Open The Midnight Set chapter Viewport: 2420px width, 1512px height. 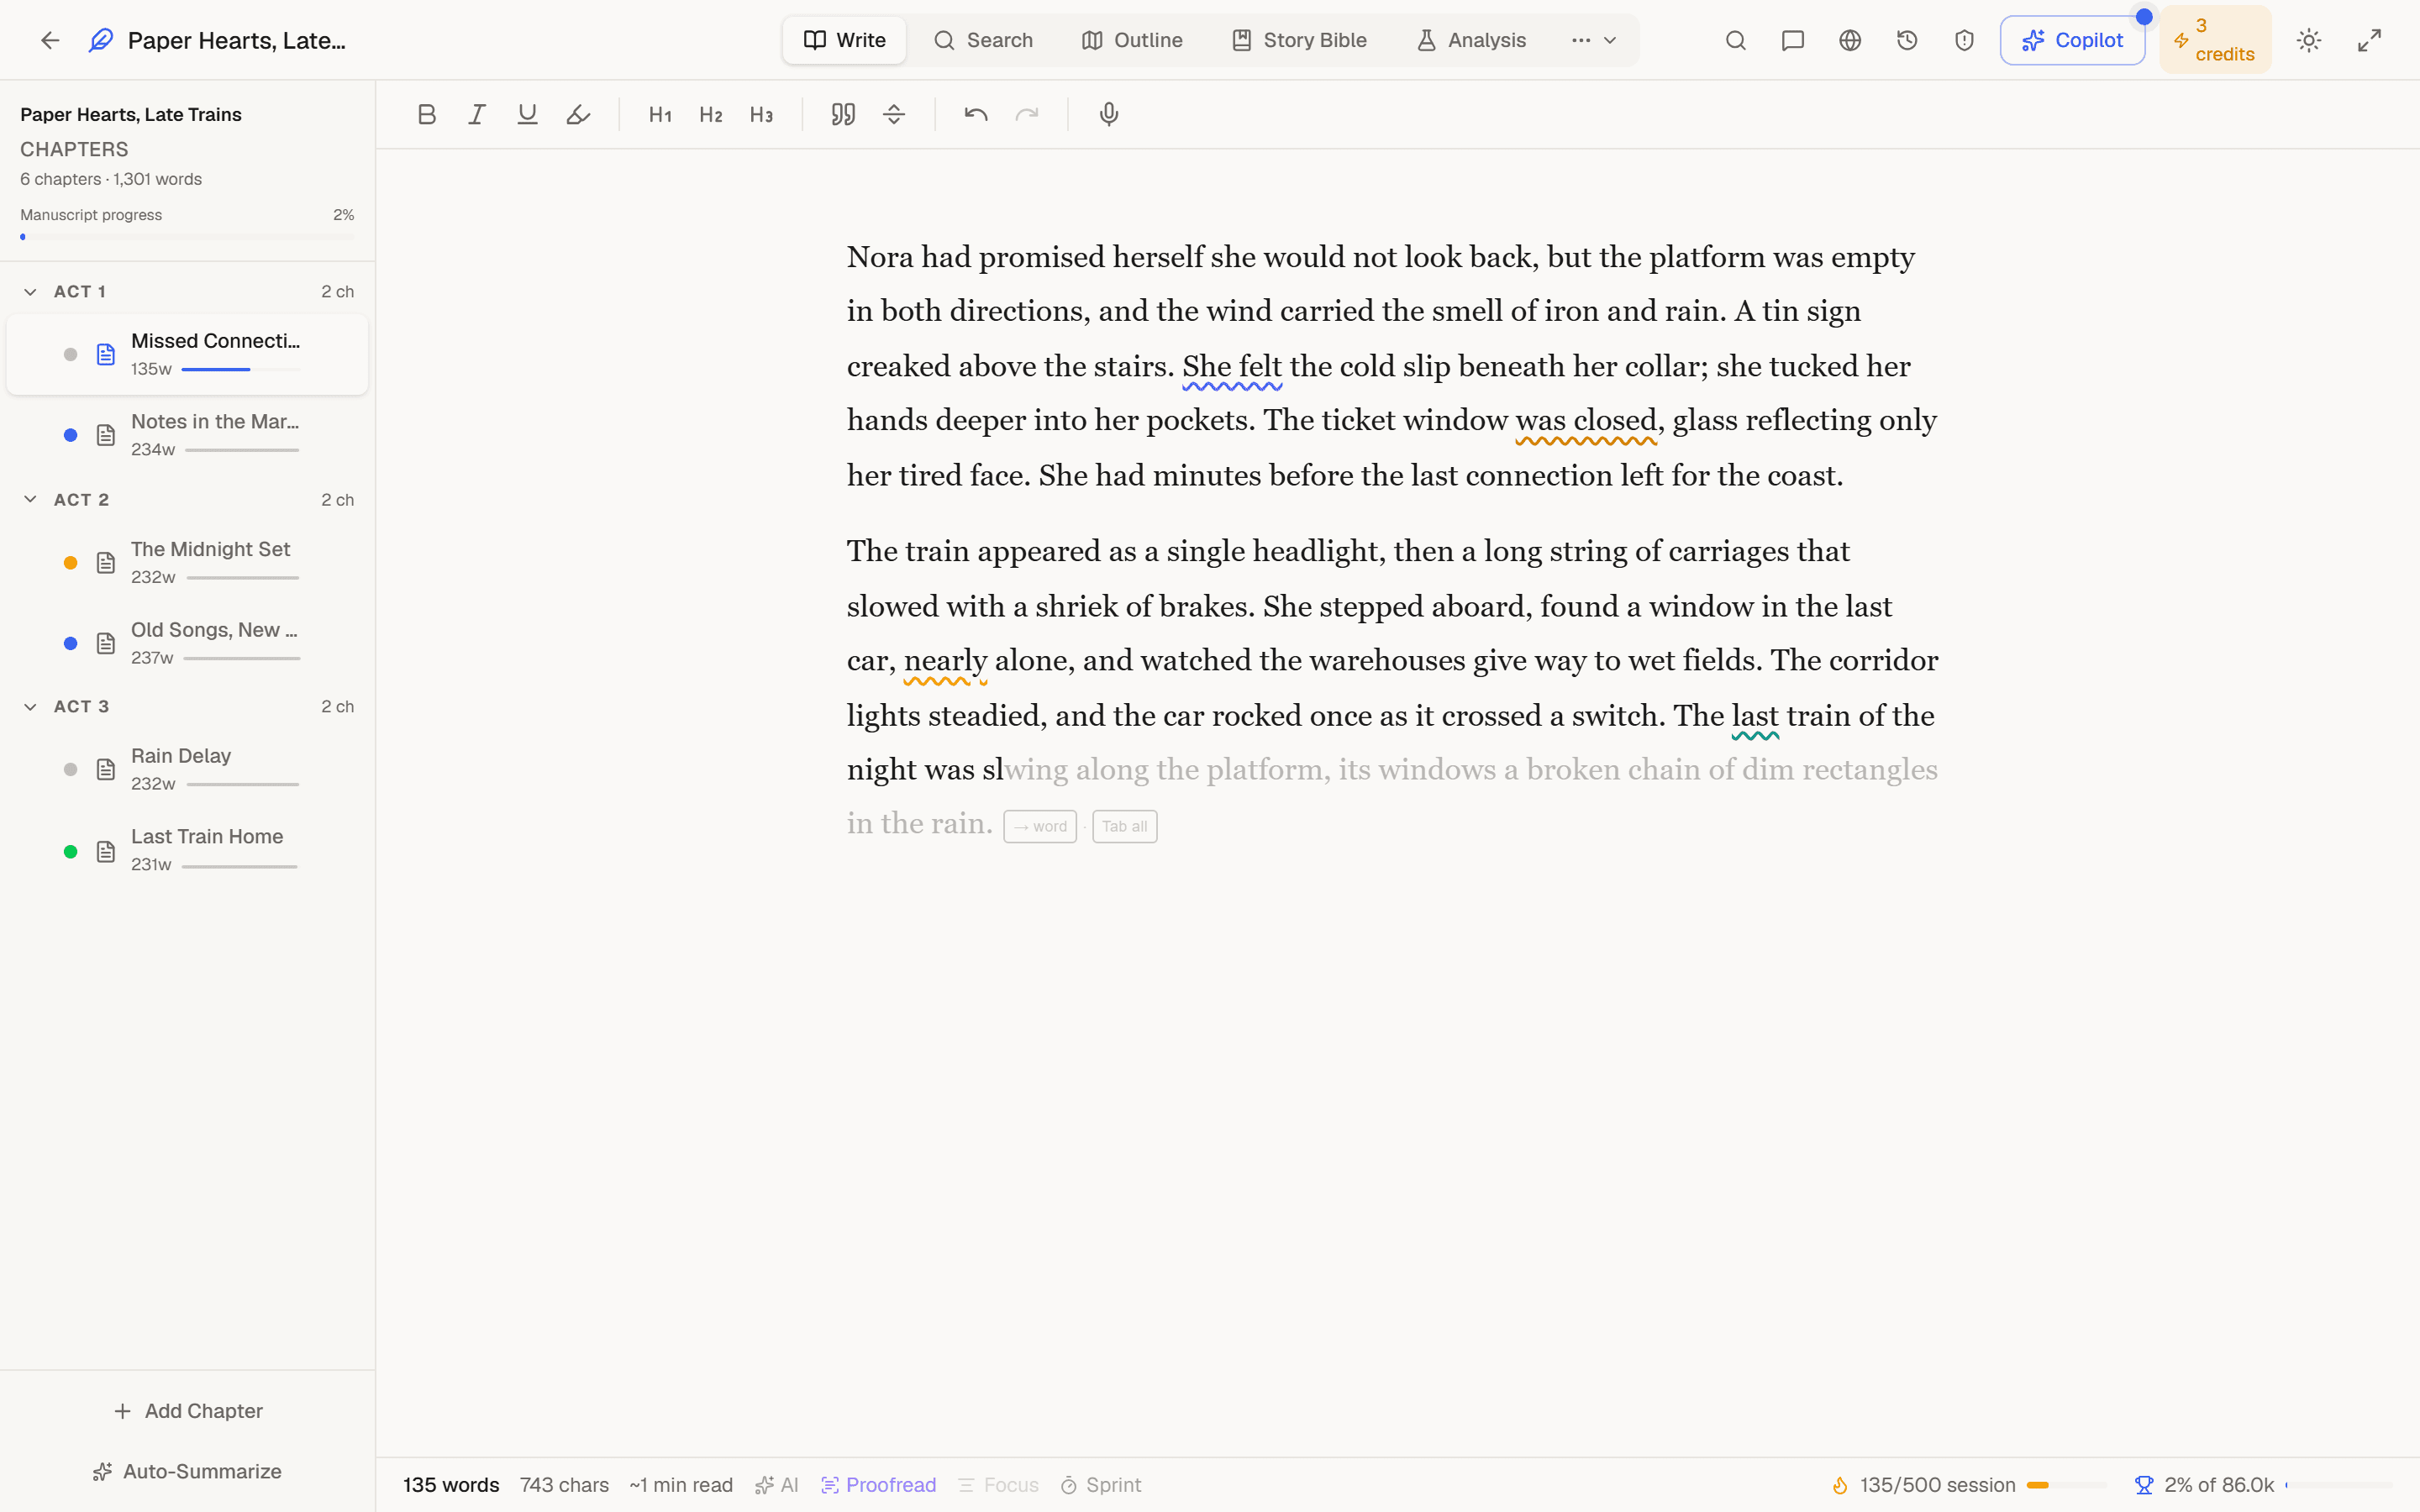187,562
